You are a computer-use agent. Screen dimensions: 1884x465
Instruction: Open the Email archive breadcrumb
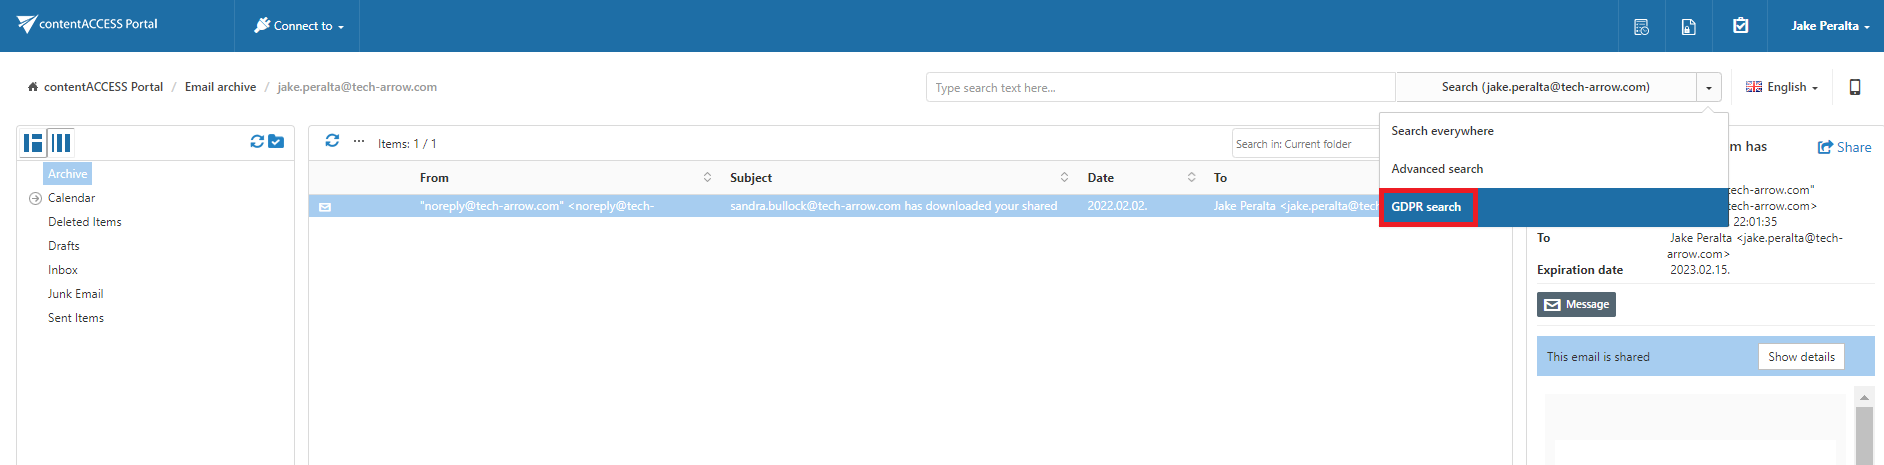point(220,87)
